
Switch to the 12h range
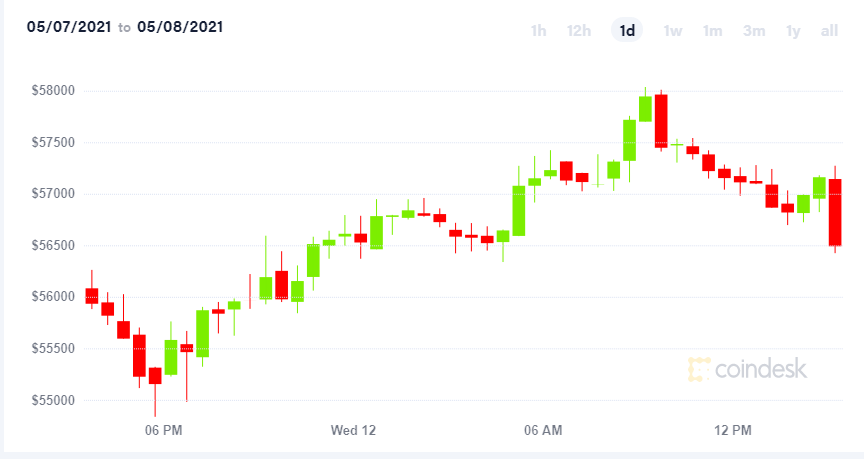[579, 31]
